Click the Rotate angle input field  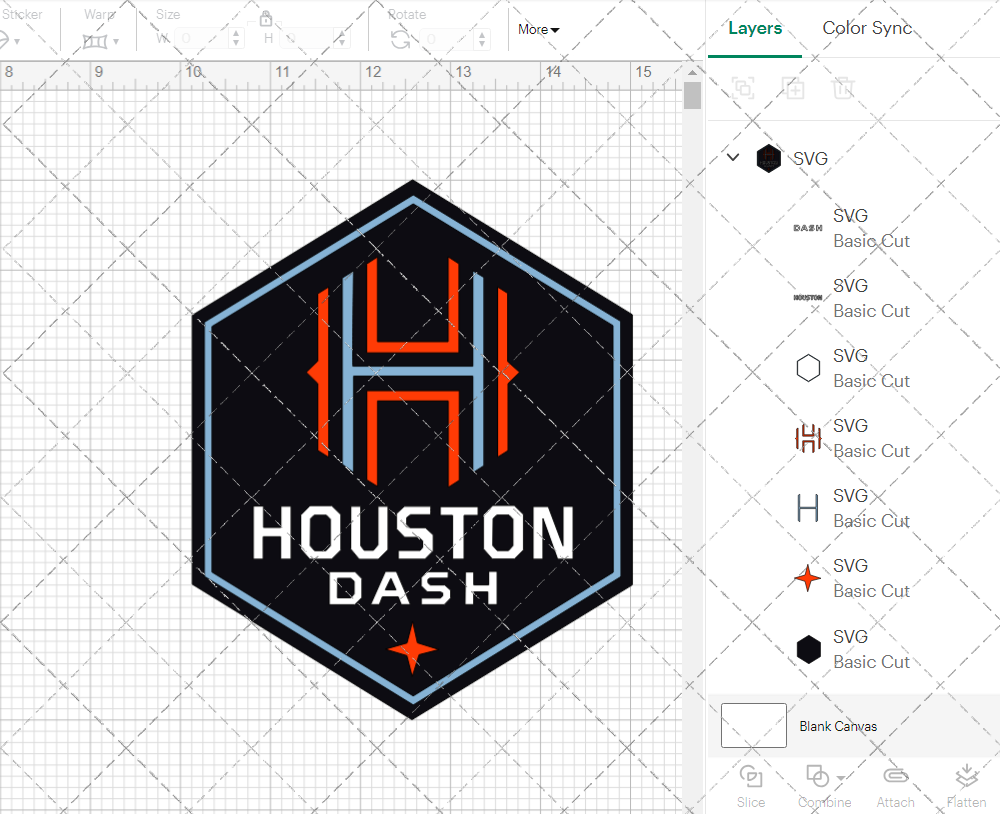coord(446,39)
